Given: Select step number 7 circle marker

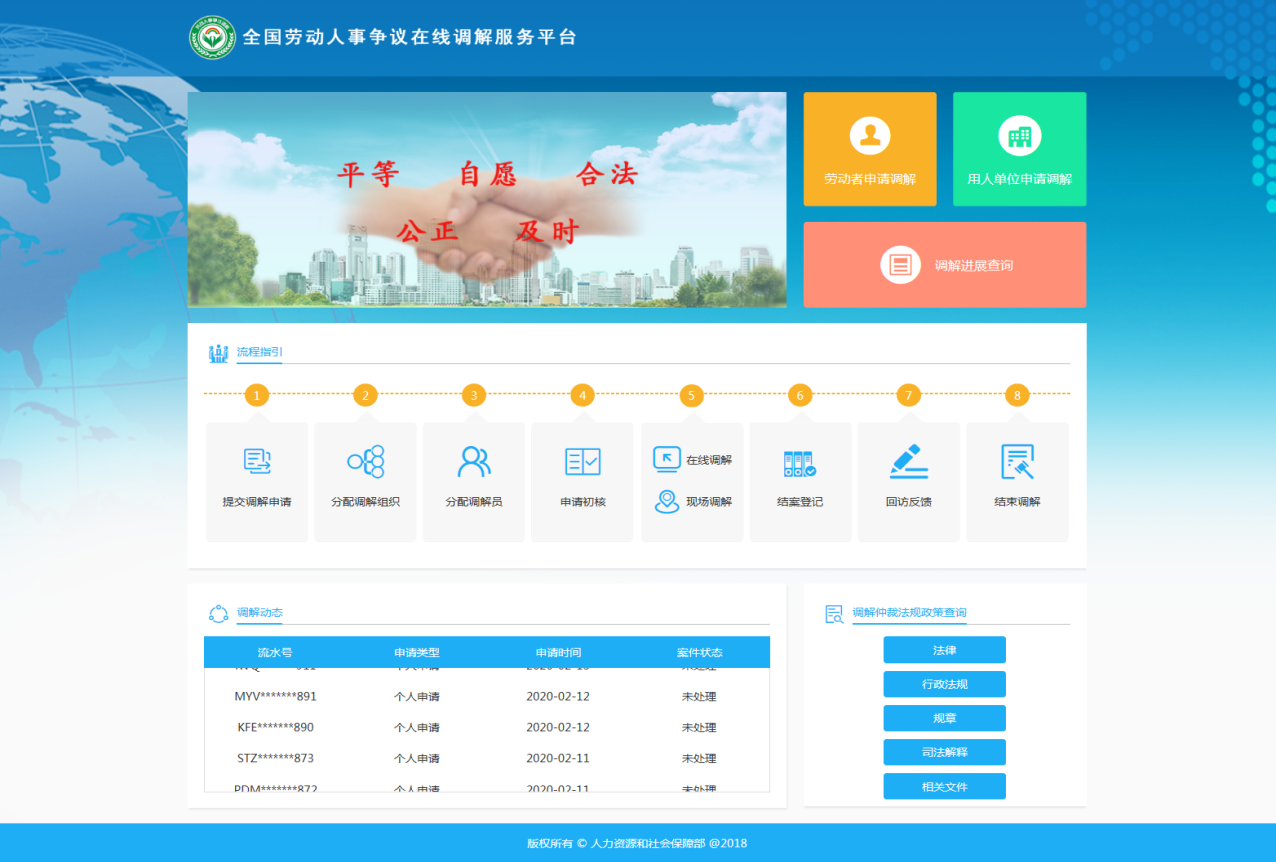Looking at the screenshot, I should coord(908,395).
